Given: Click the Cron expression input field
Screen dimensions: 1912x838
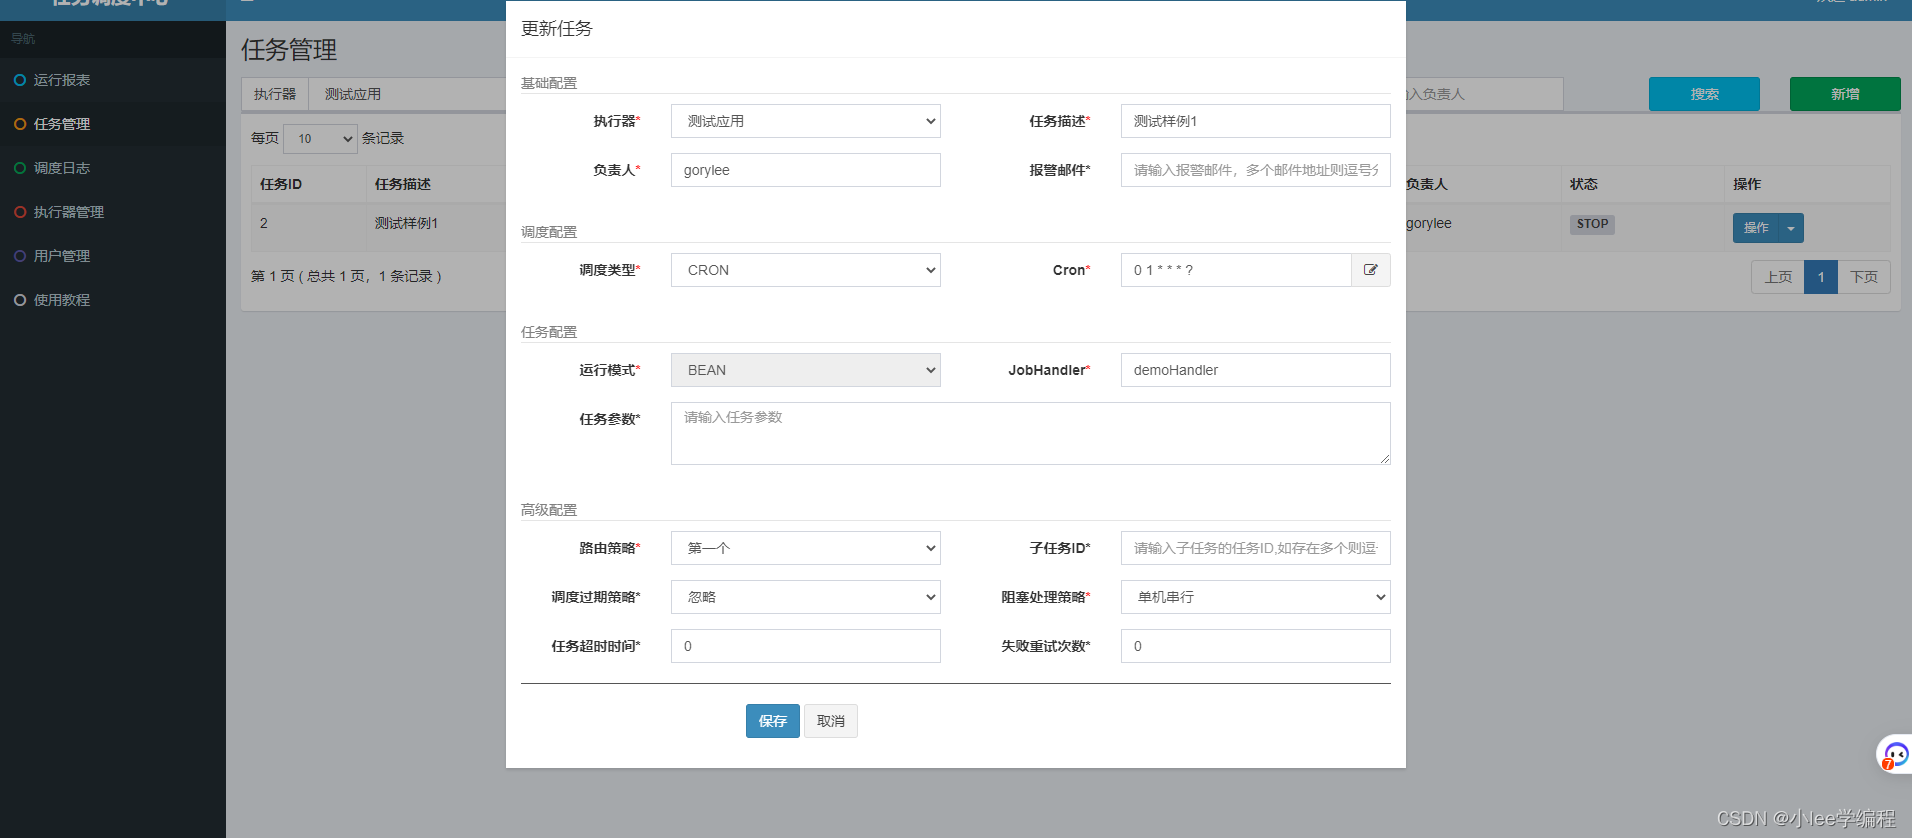Looking at the screenshot, I should (x=1236, y=270).
